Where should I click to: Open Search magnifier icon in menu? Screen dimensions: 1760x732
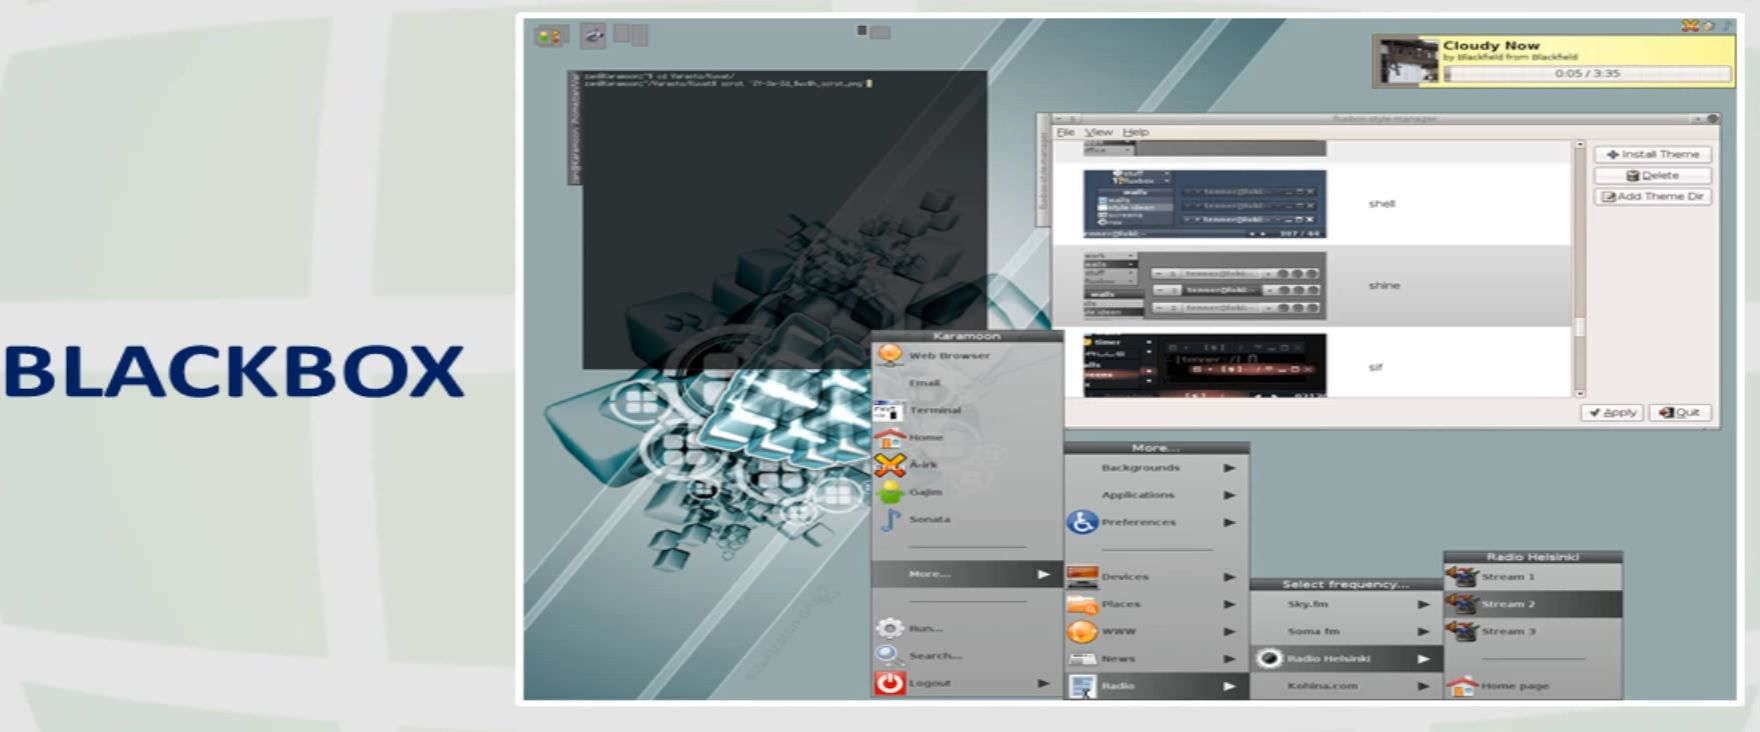click(889, 656)
